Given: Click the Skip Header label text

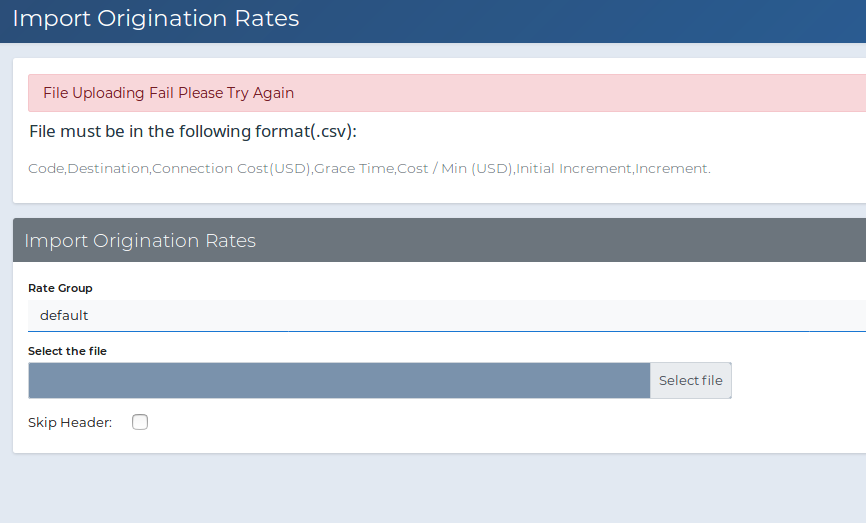Looking at the screenshot, I should [70, 422].
